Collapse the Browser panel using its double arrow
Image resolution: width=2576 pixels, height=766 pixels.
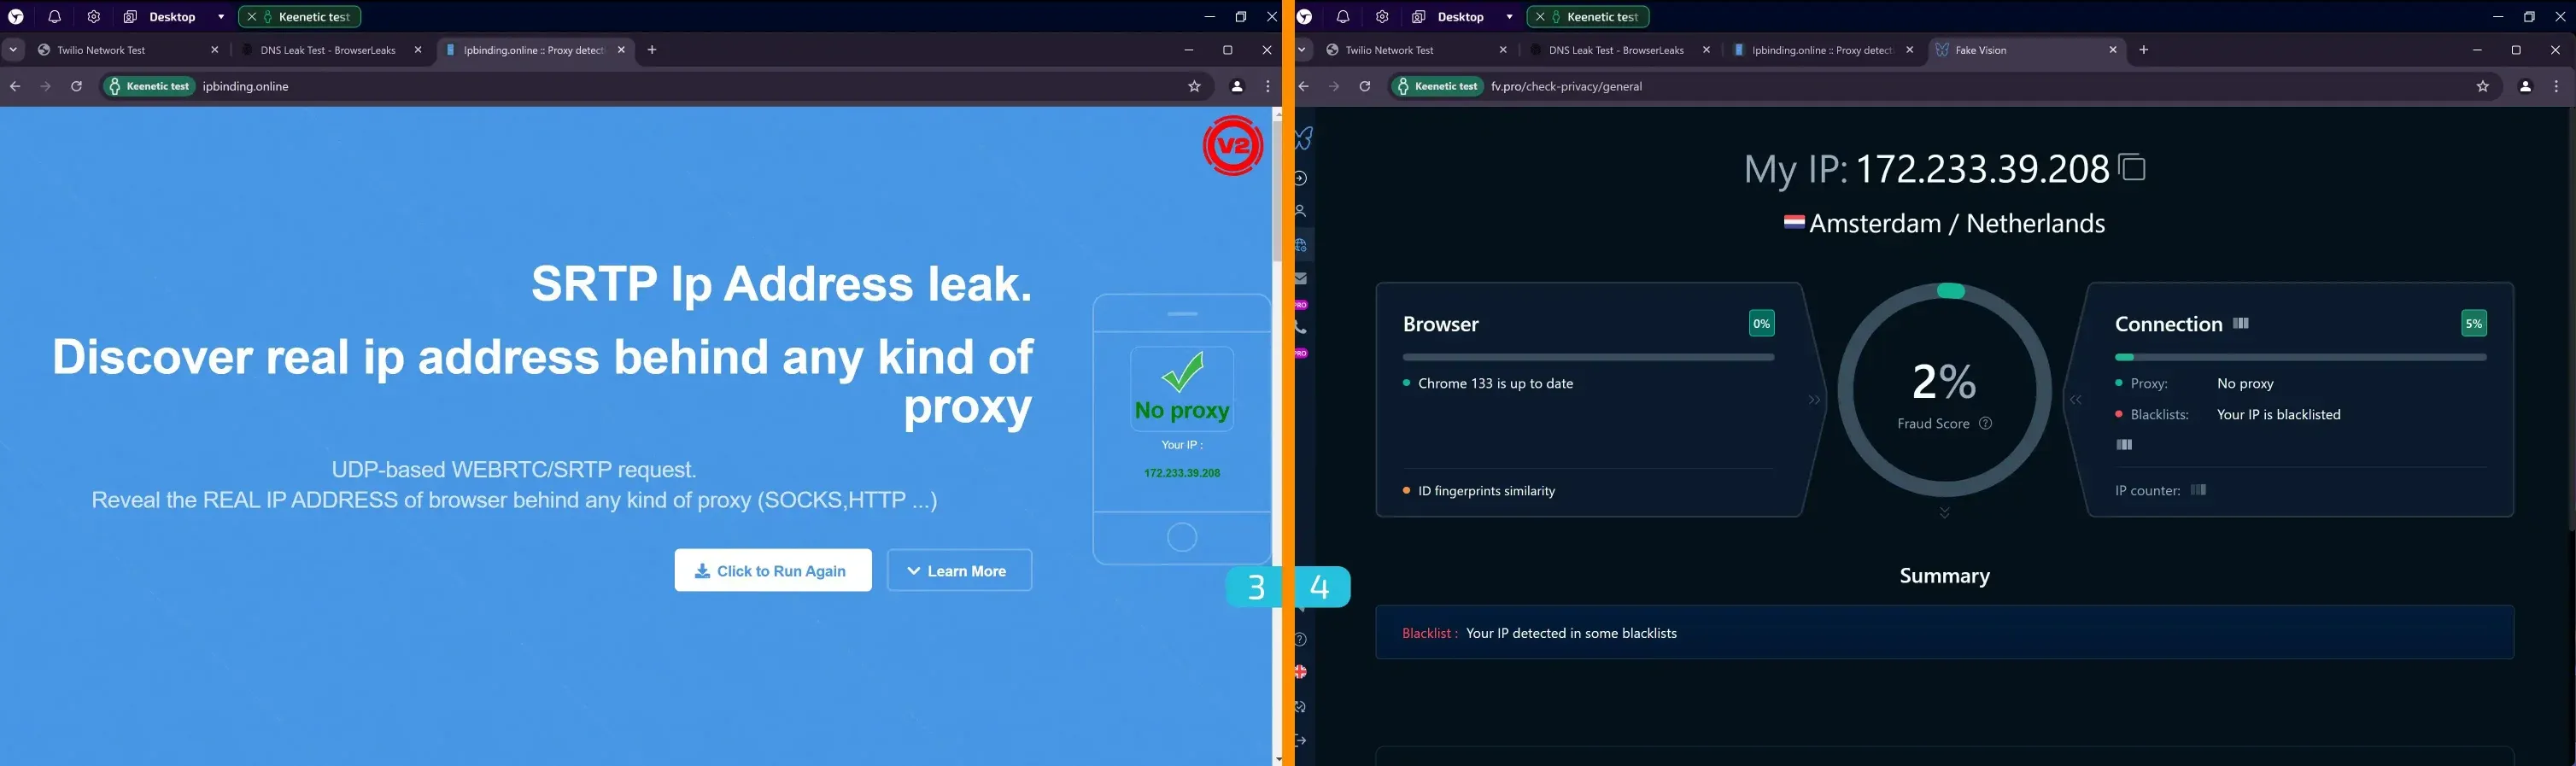1814,400
